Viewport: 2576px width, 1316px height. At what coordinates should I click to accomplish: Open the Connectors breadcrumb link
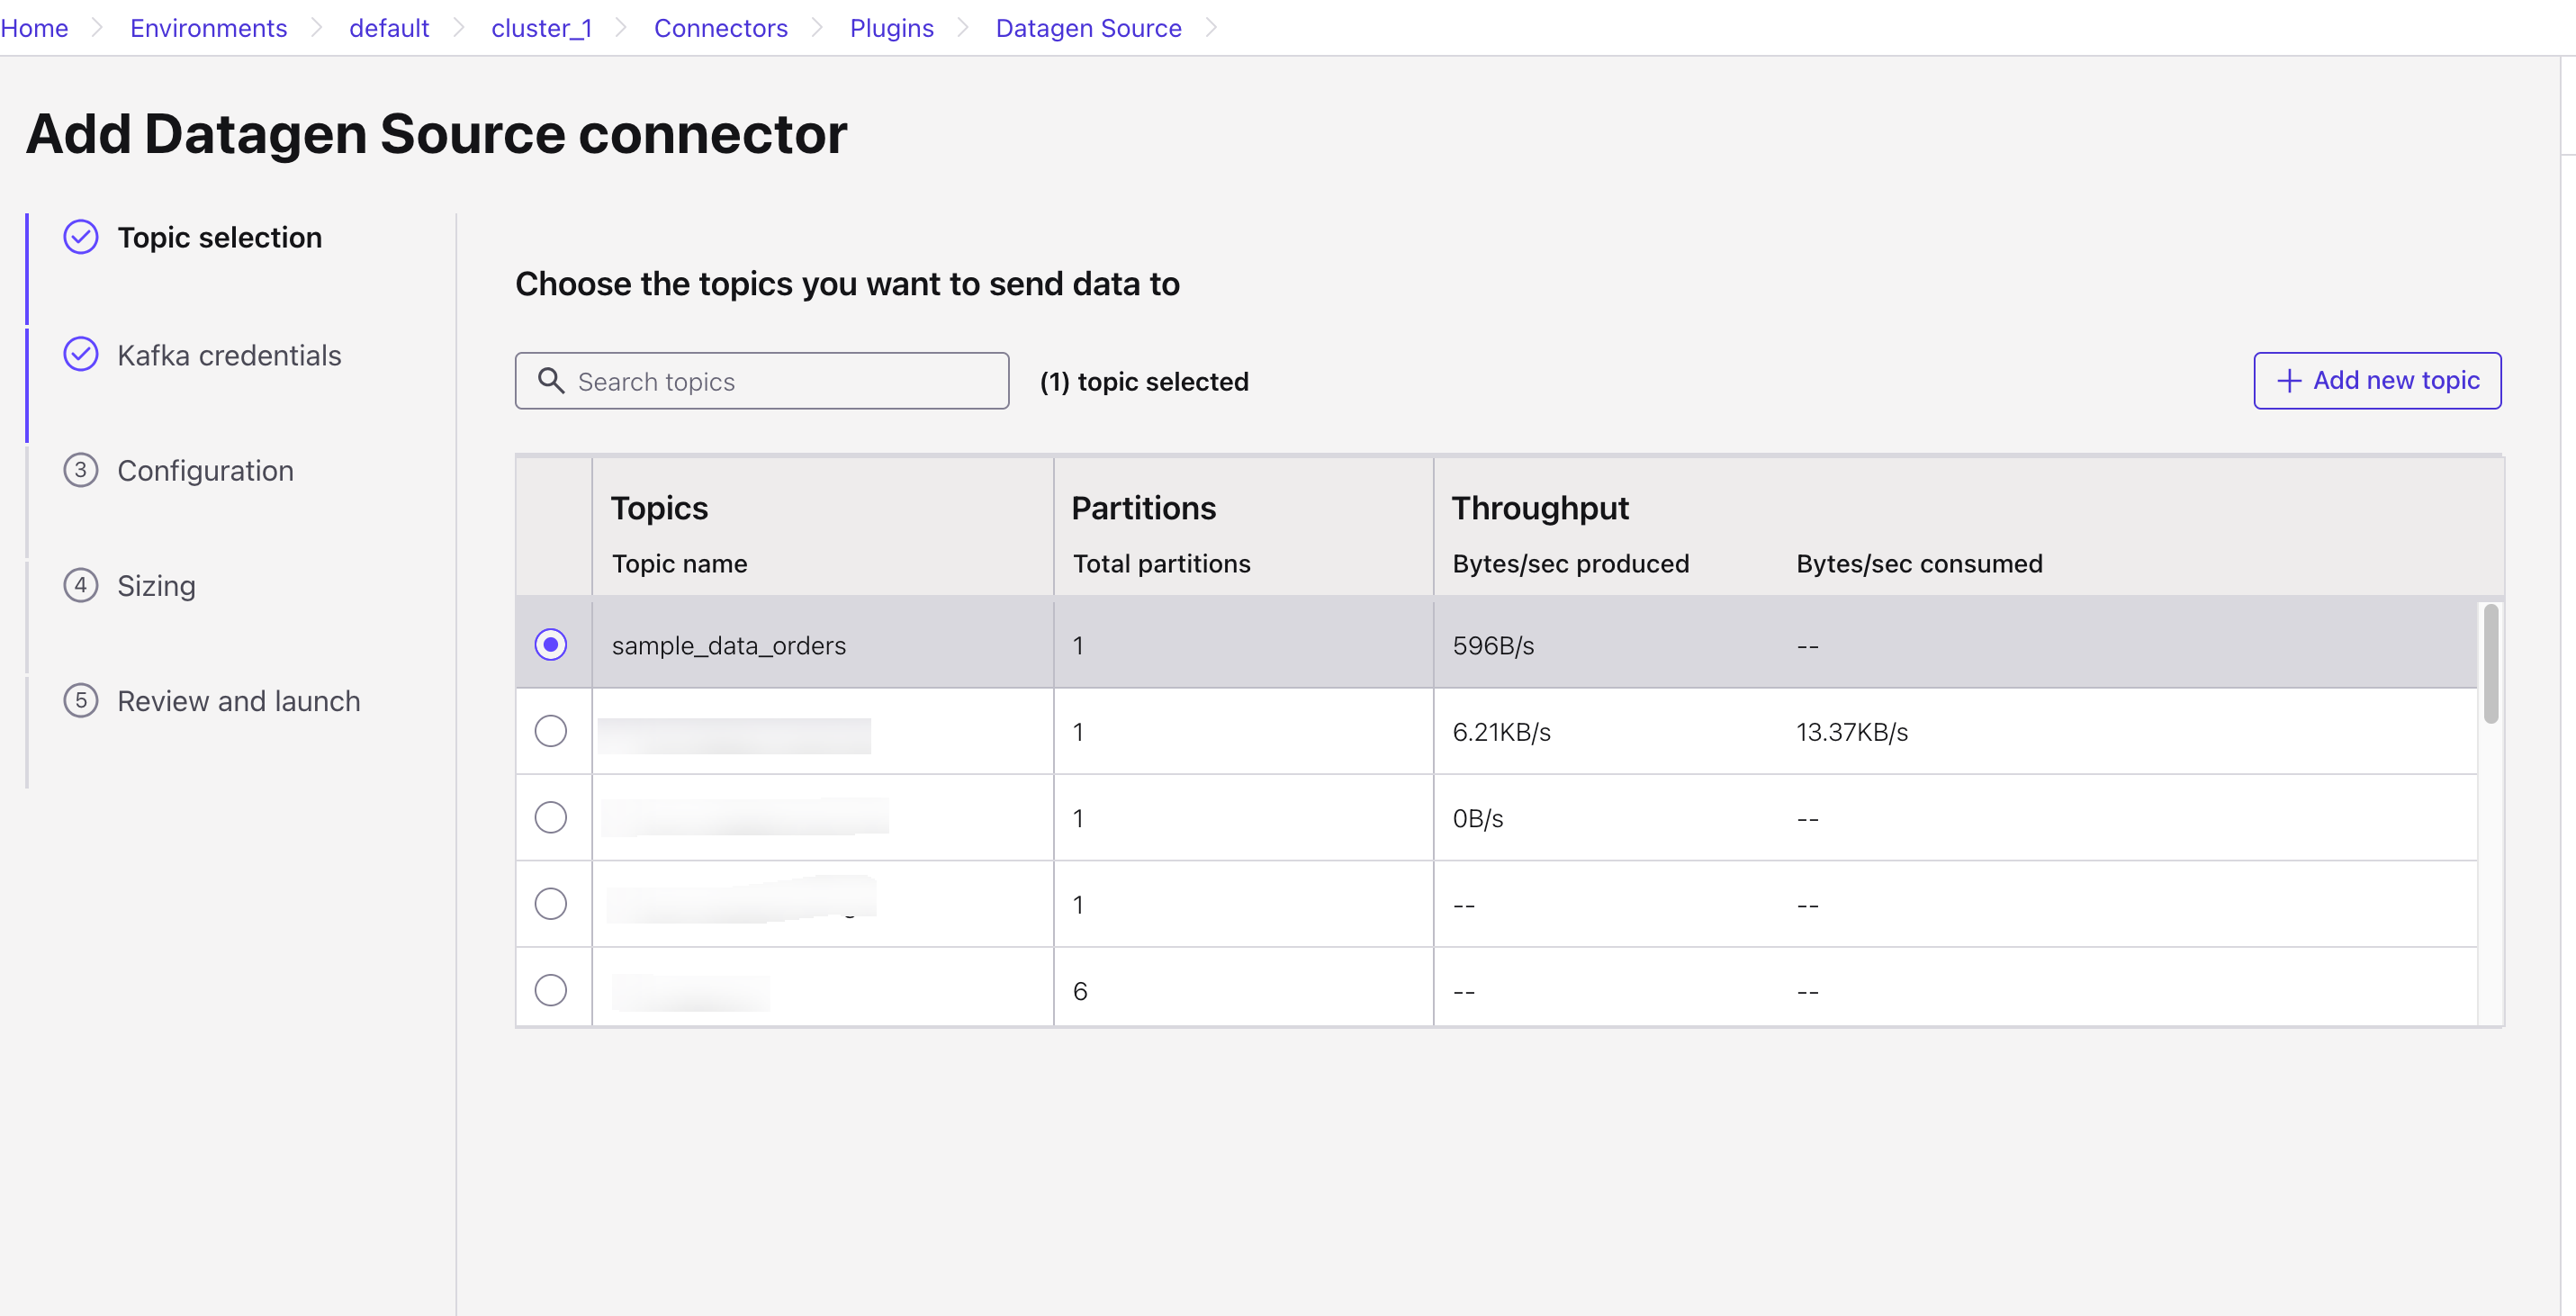(x=720, y=28)
